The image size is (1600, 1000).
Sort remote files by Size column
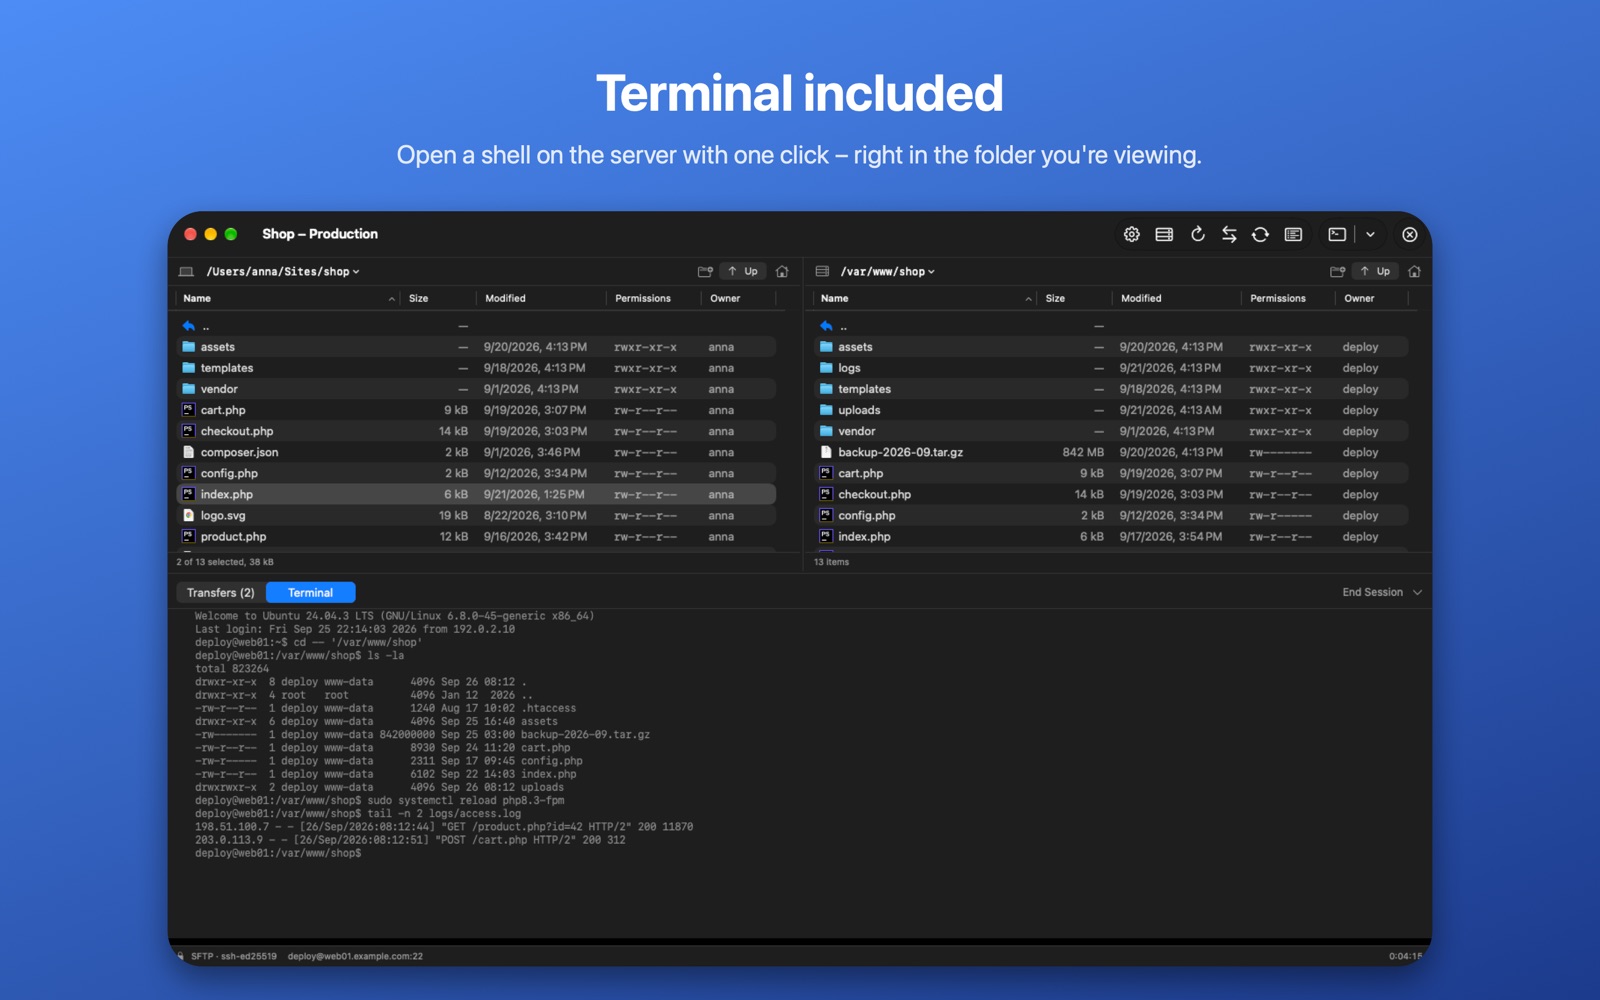(x=1074, y=298)
